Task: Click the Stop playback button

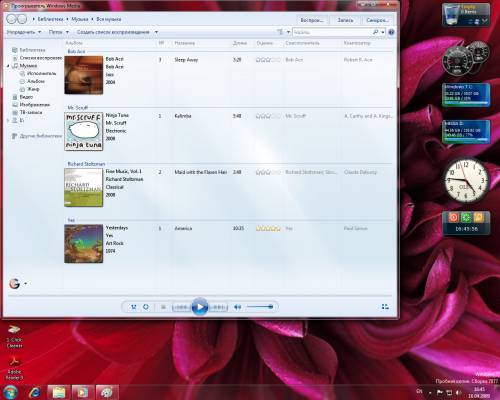Action: point(163,307)
